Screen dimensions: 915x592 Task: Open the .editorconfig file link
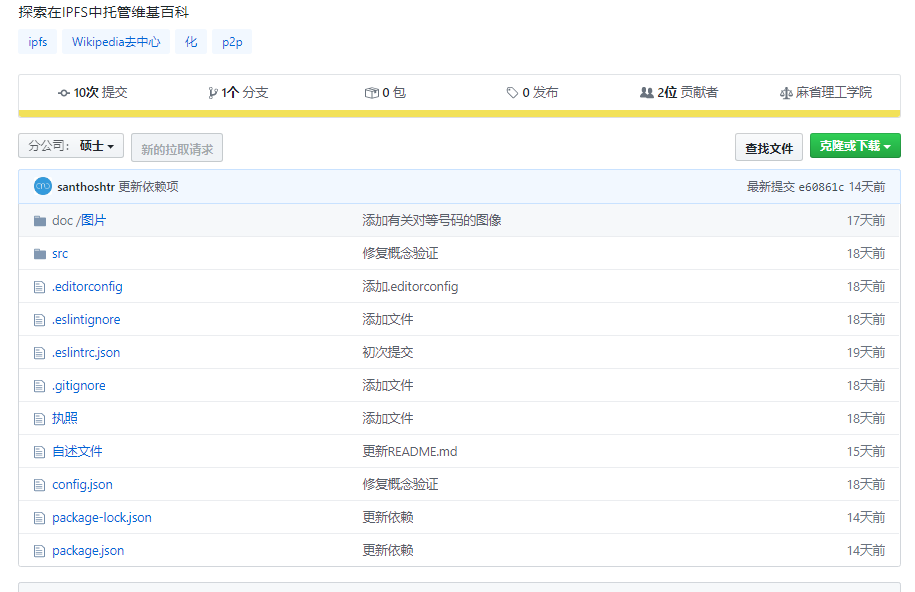(86, 286)
